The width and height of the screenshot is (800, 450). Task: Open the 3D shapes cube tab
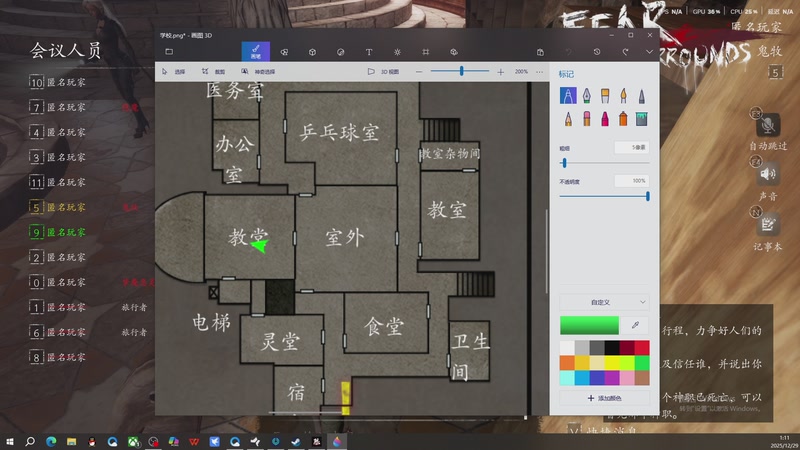click(312, 52)
